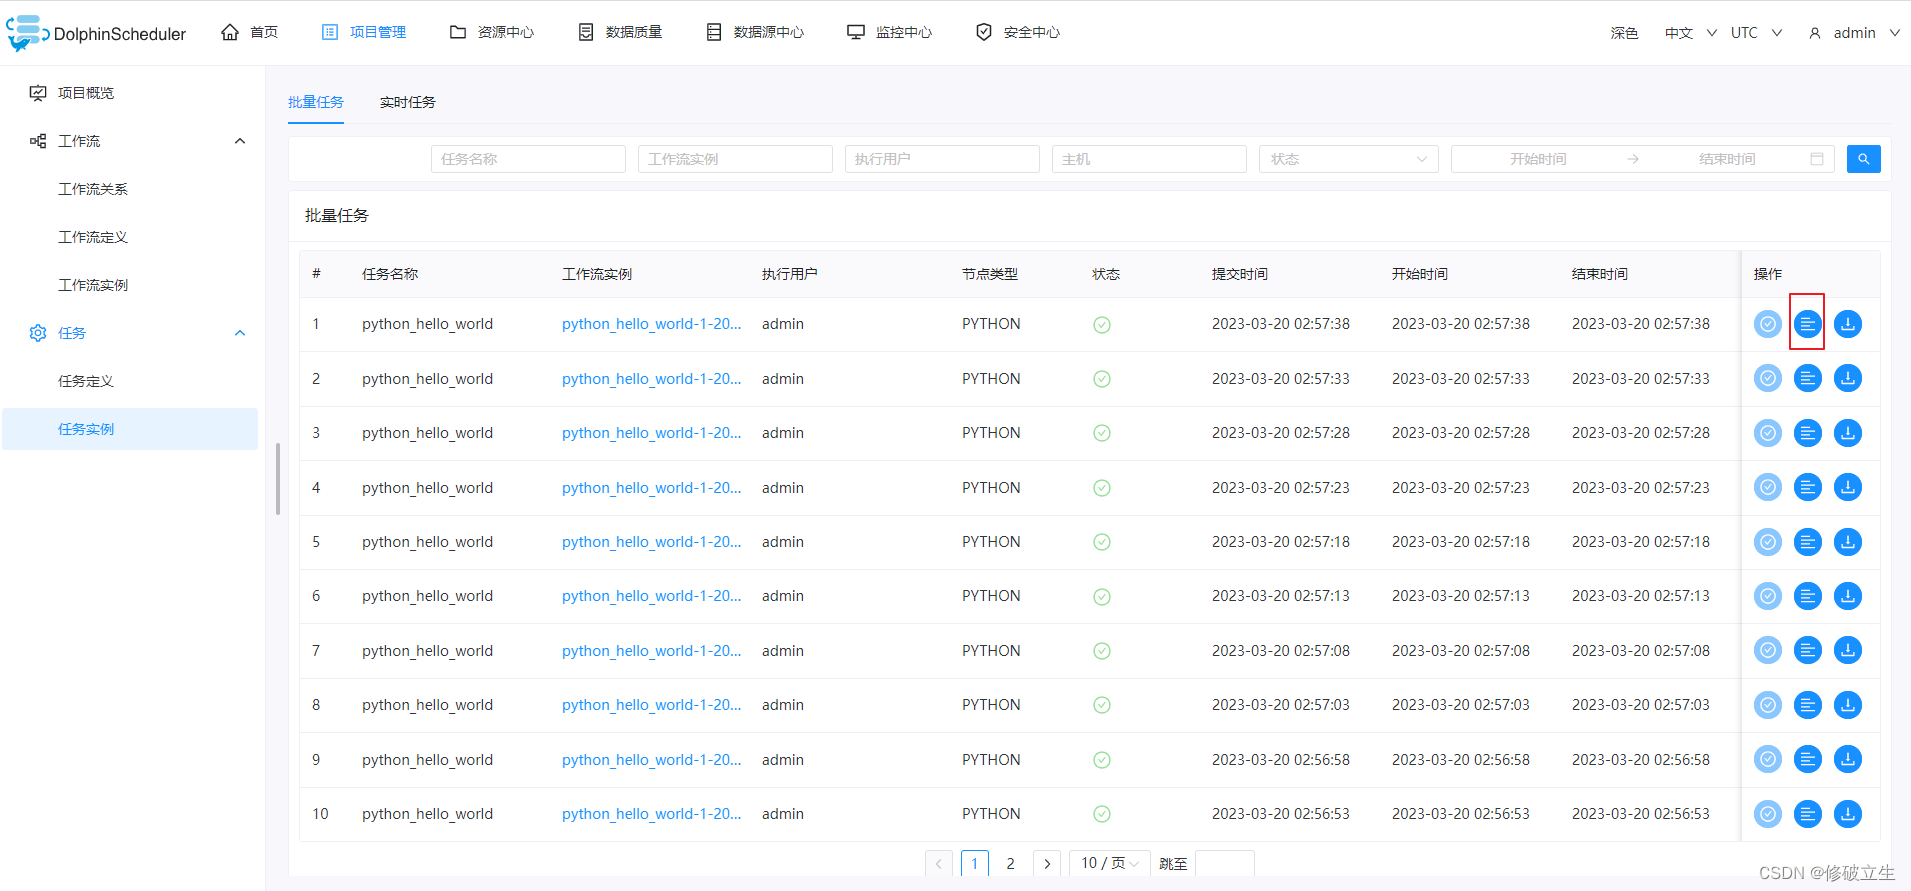This screenshot has width=1911, height=891.
Task: Download log for row 7 task
Action: pos(1847,650)
